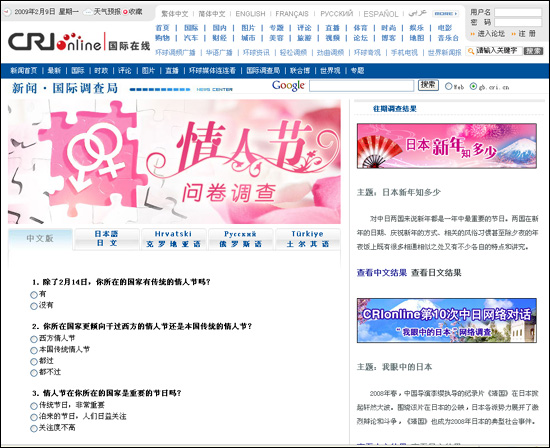This screenshot has width=550, height=448.
Task: Open the 日本新年知多少 banner
Action: [x=447, y=146]
